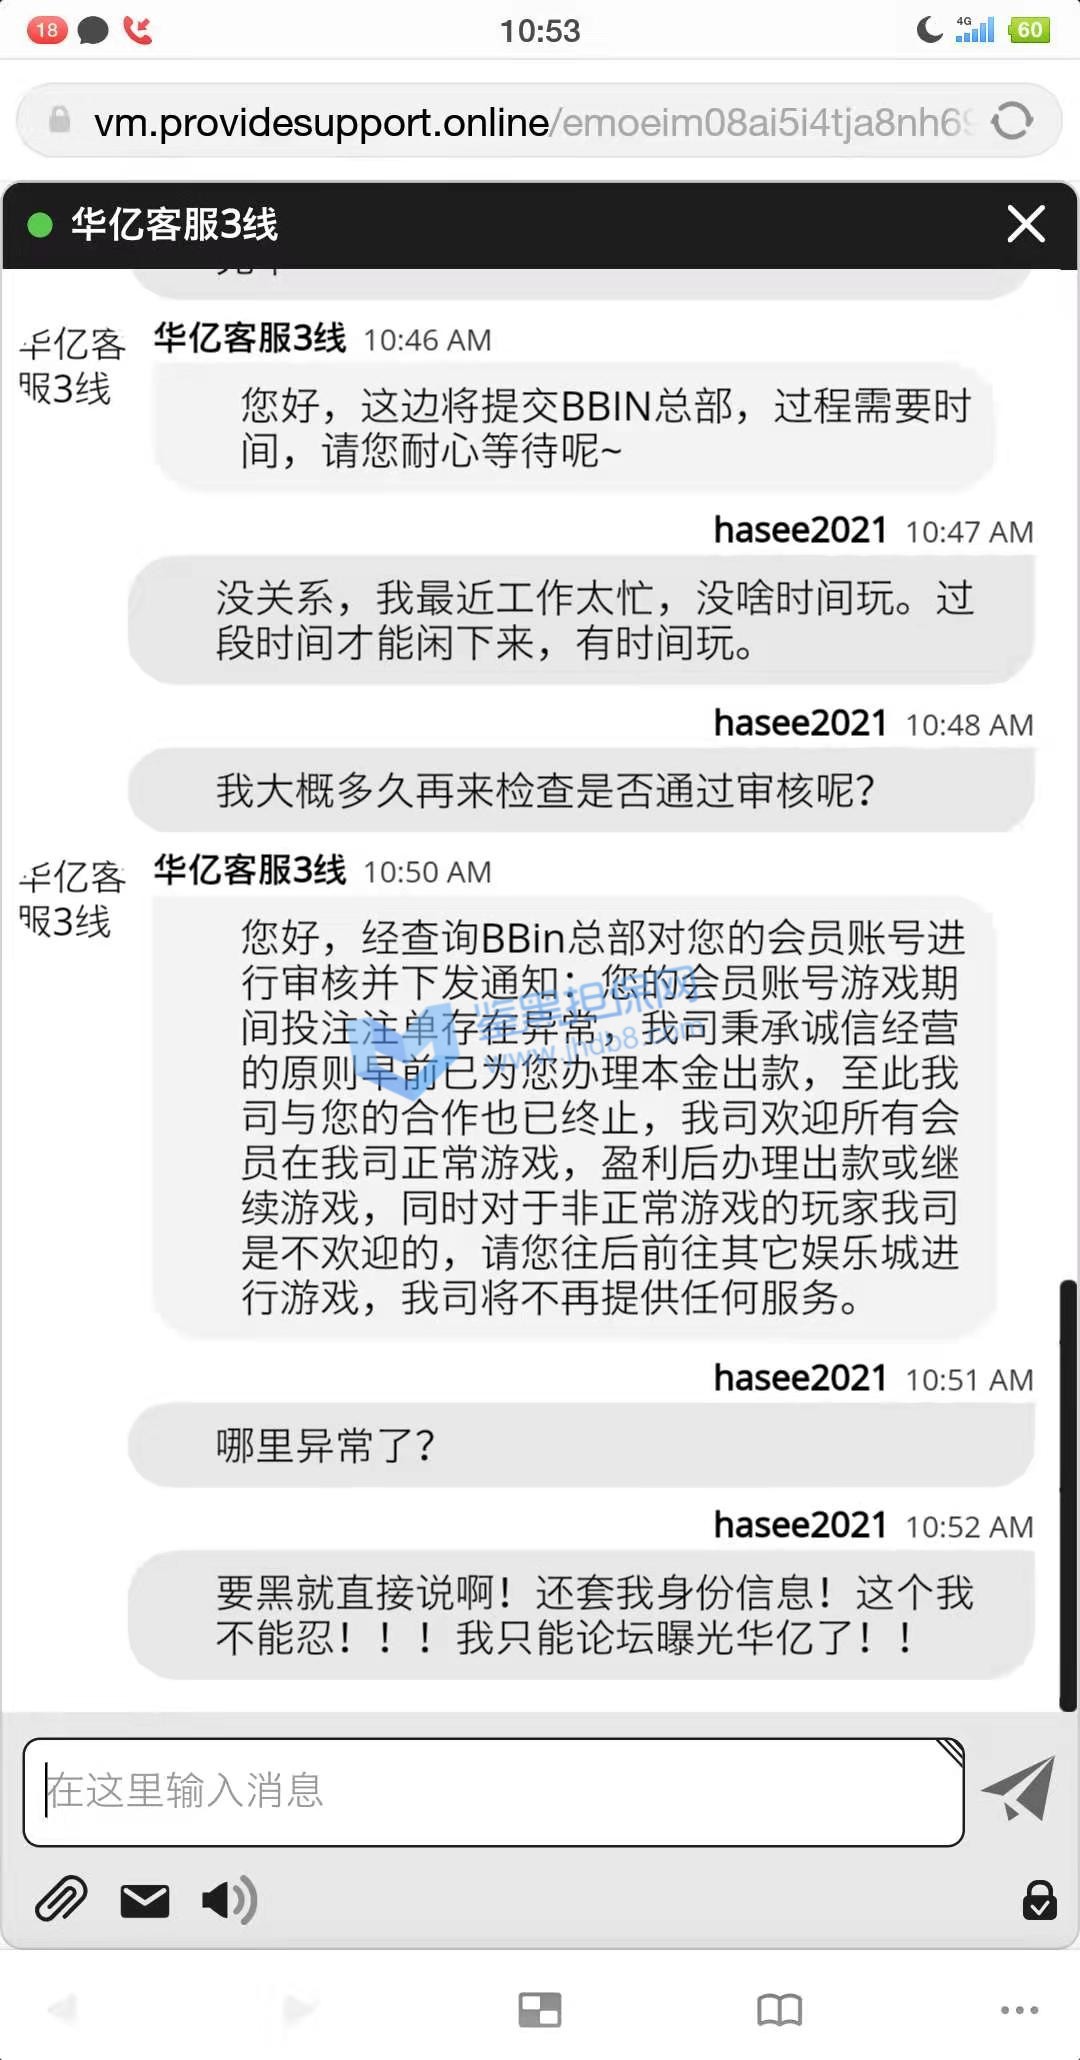Open browser tabs overview icon
Viewport: 1080px width, 2060px height.
540,2010
